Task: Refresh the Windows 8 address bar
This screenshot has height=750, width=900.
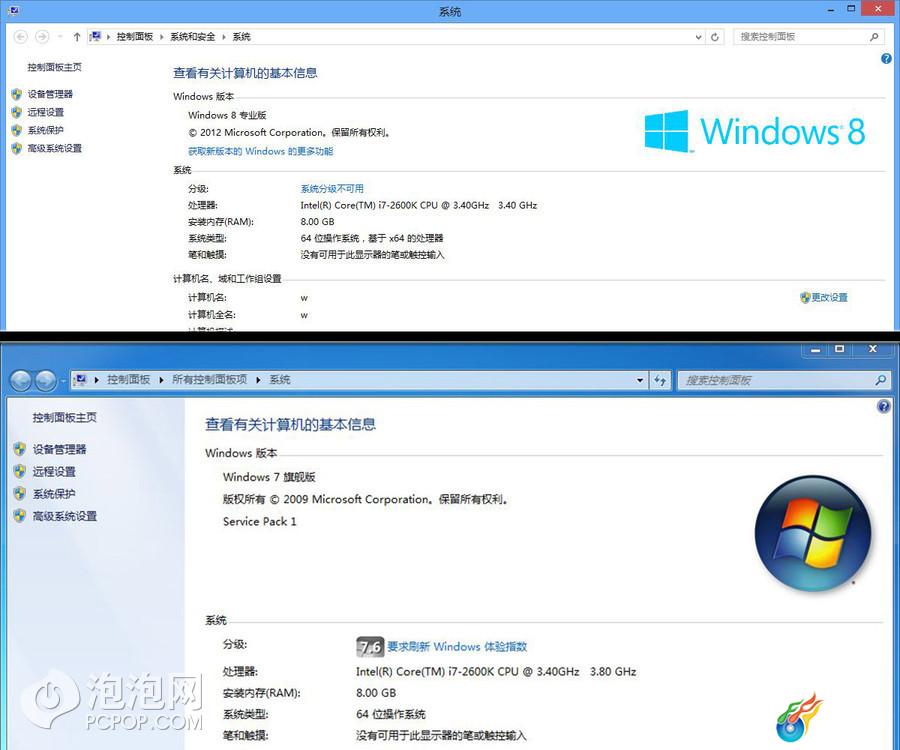Action: 715,37
